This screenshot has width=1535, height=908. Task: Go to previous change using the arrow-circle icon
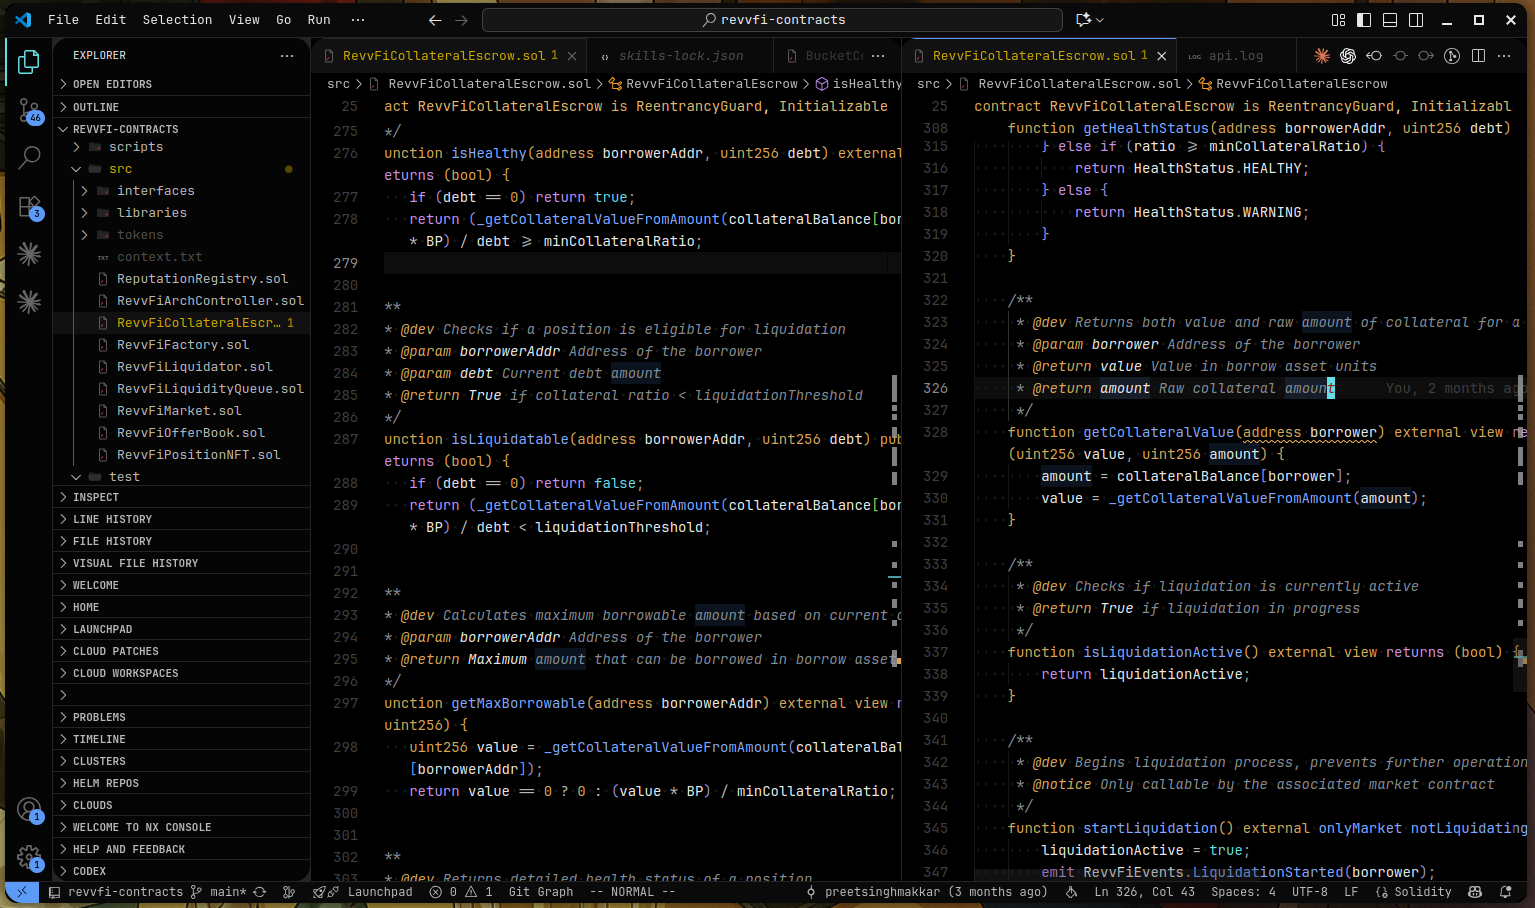pos(1374,56)
